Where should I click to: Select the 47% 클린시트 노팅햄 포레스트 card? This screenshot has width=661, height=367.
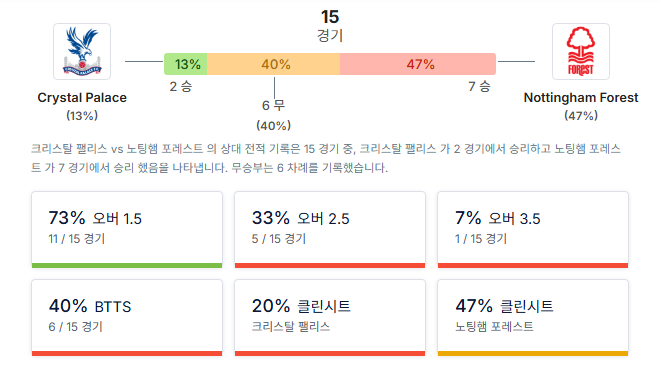[x=533, y=318]
